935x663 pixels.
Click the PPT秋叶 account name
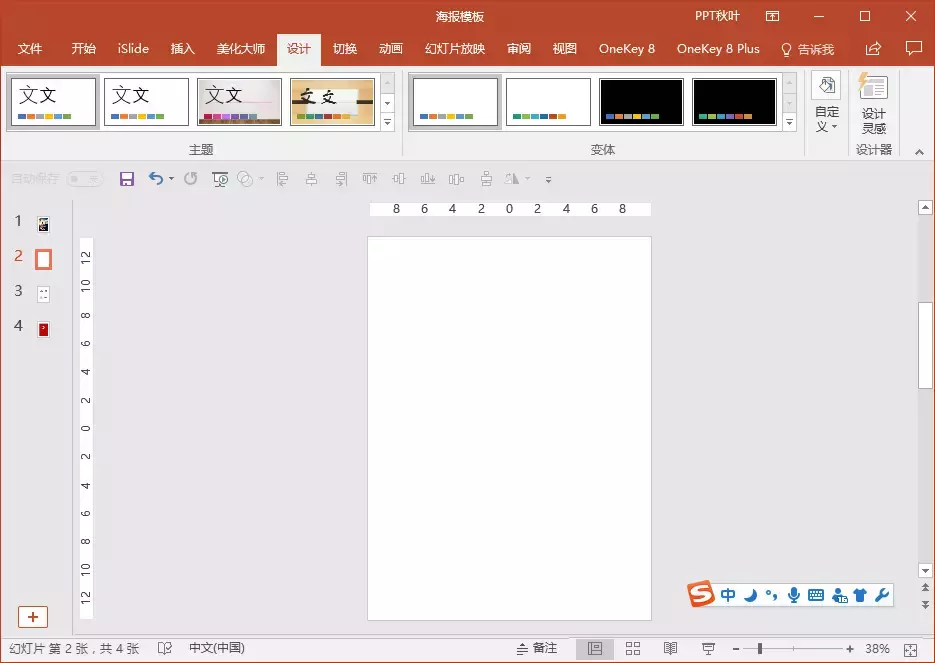click(x=717, y=16)
